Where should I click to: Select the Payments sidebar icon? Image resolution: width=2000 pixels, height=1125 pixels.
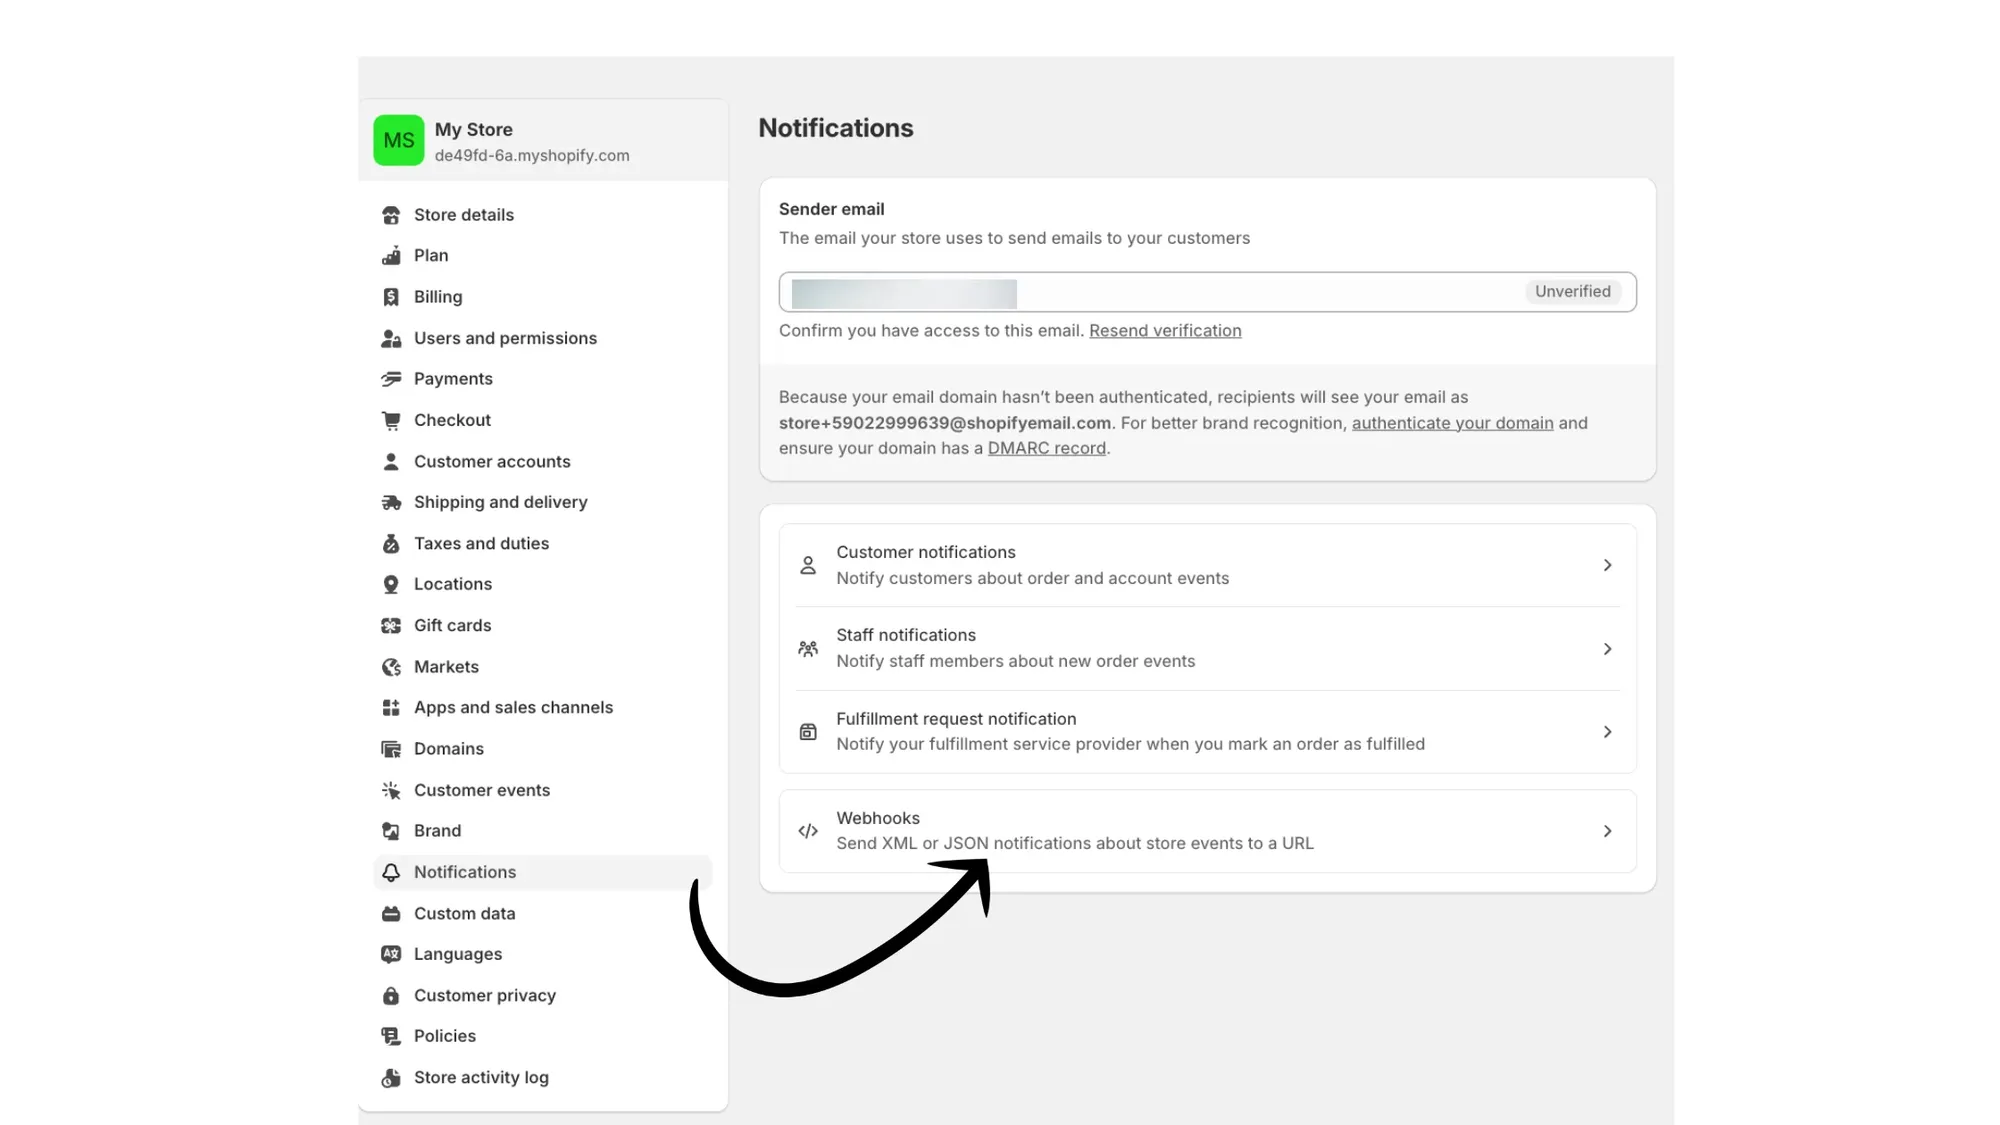[x=391, y=378]
